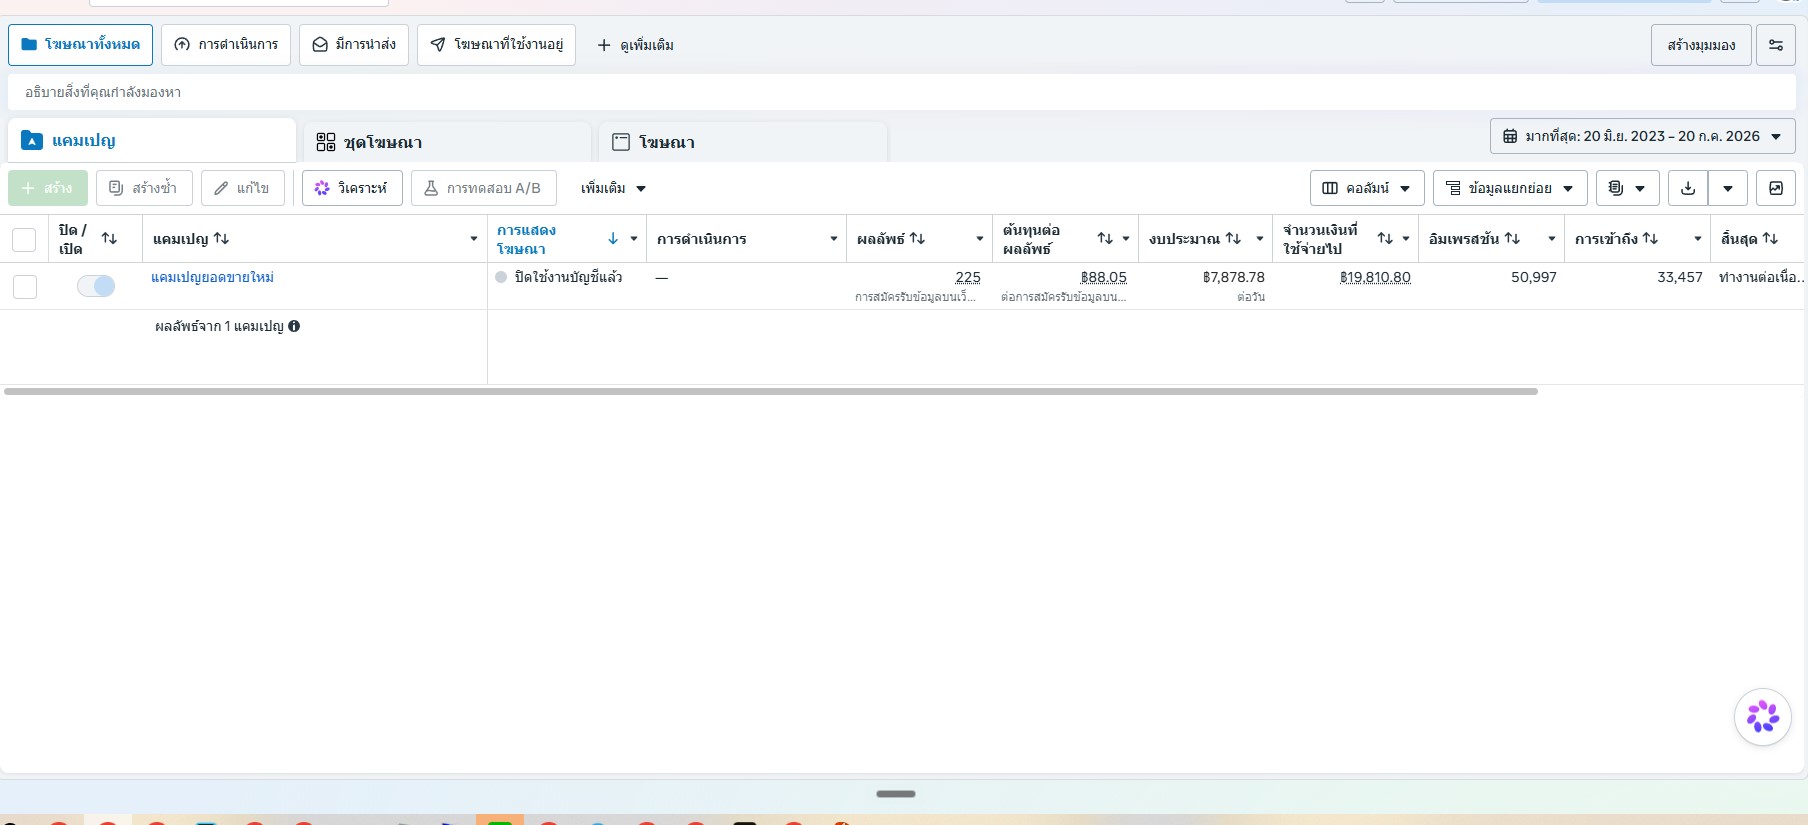This screenshot has width=1808, height=825.
Task: Open the โฆษณาทั้งหมด view tab
Action: 80,45
